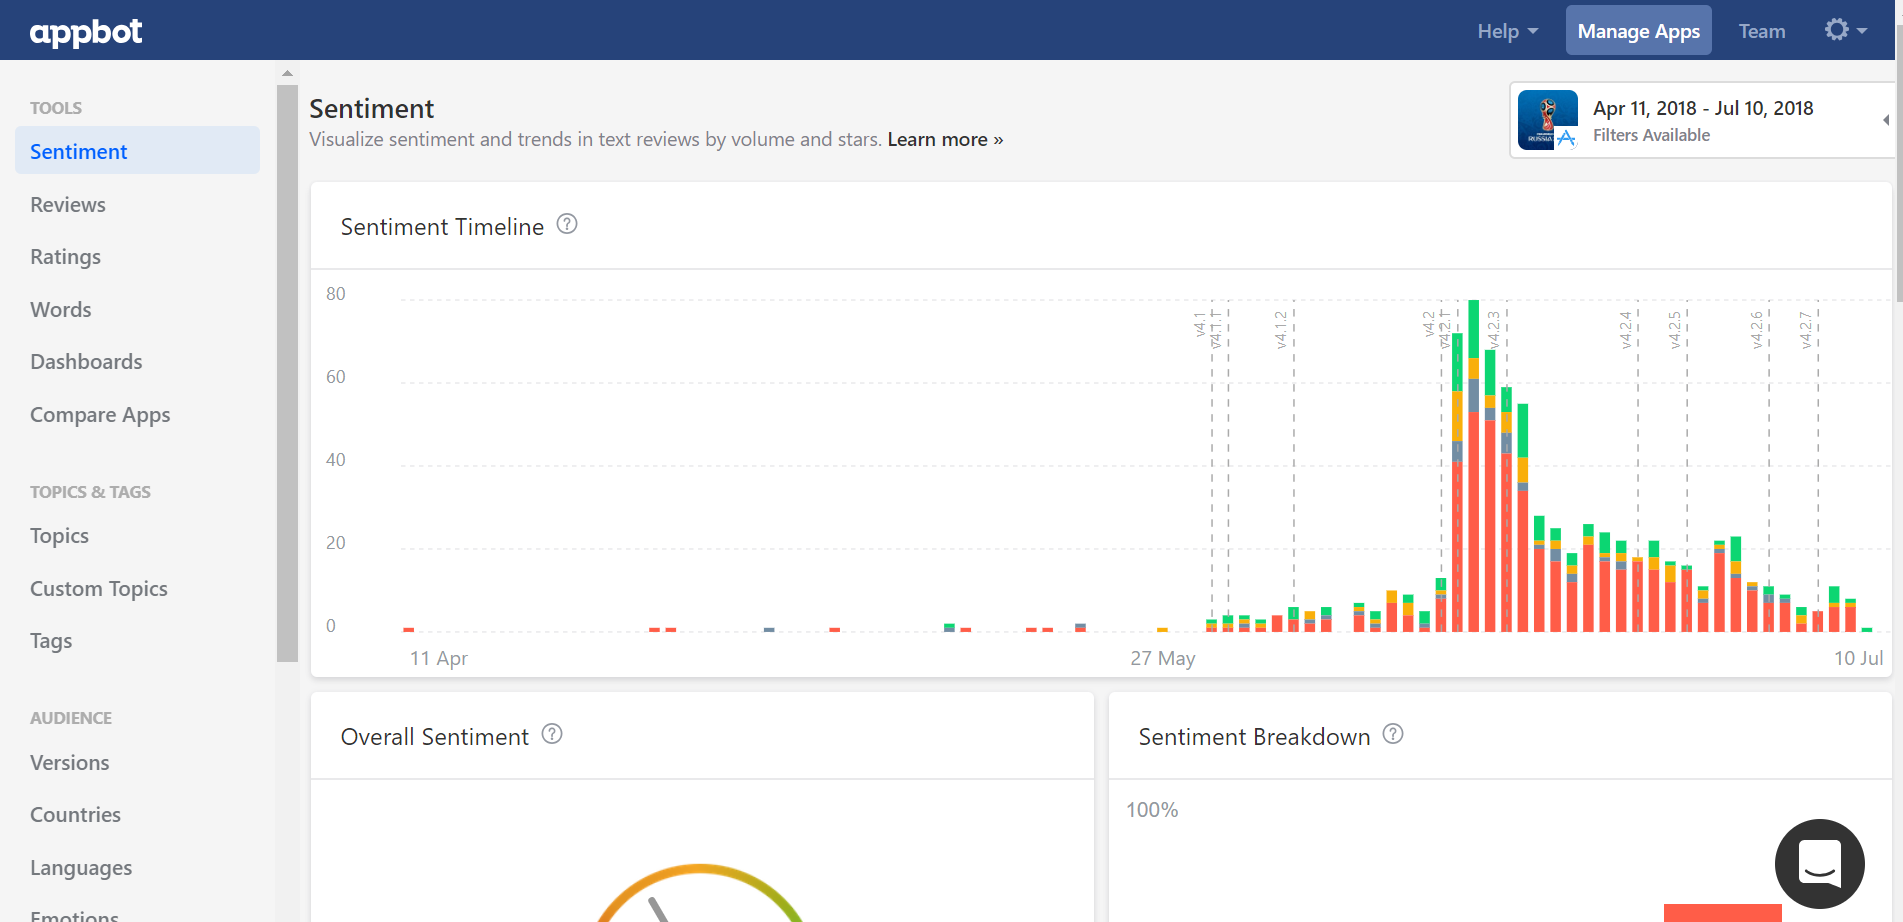The height and width of the screenshot is (922, 1903).
Task: Open Dashboards in the sidebar
Action: click(86, 362)
